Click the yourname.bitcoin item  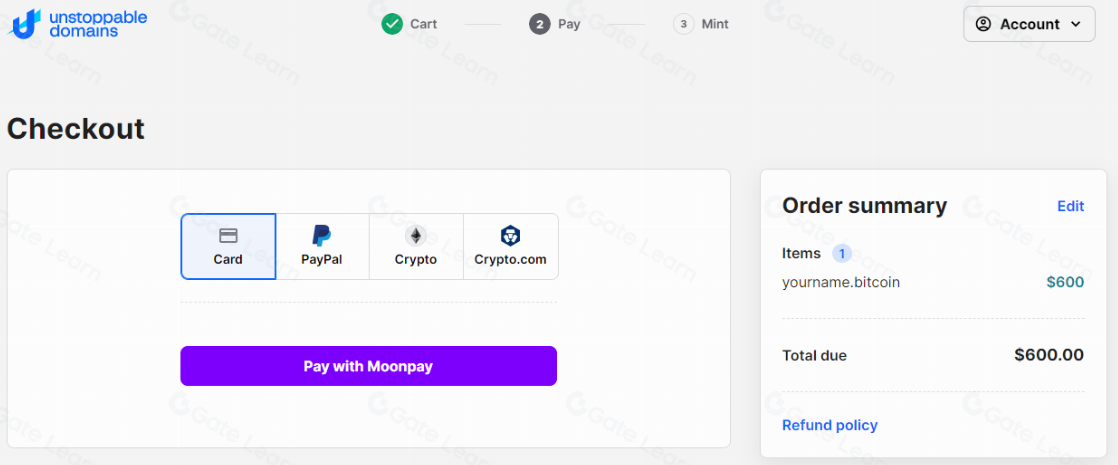point(841,282)
